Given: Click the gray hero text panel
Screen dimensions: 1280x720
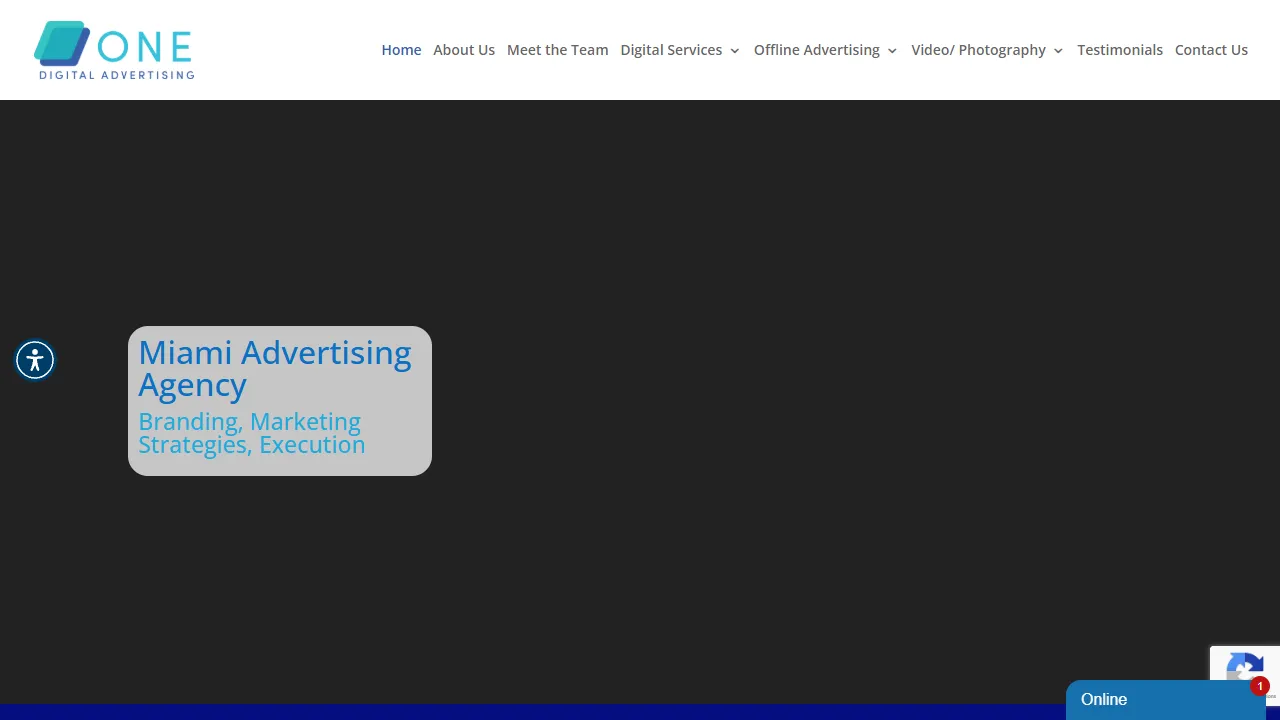Looking at the screenshot, I should 280,400.
